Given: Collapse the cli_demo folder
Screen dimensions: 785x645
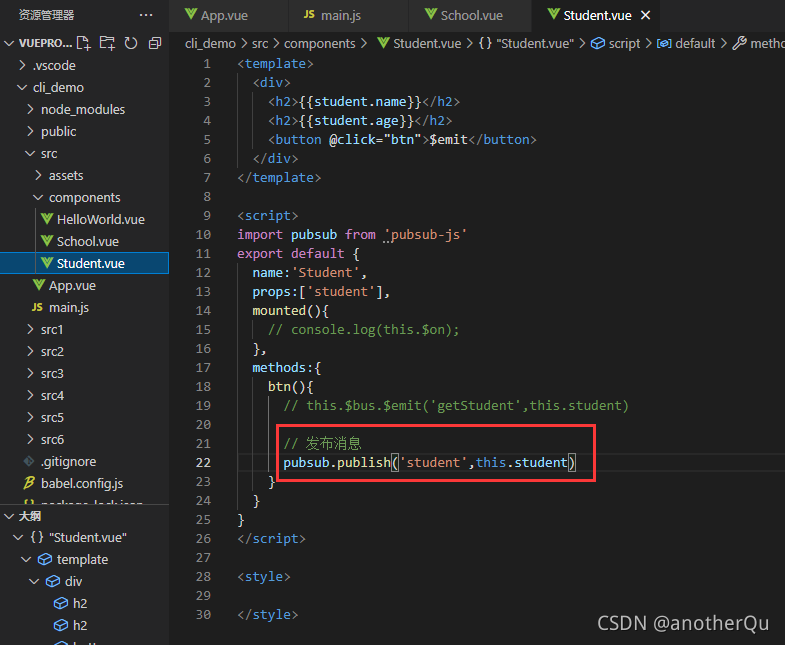Looking at the screenshot, I should click(22, 88).
